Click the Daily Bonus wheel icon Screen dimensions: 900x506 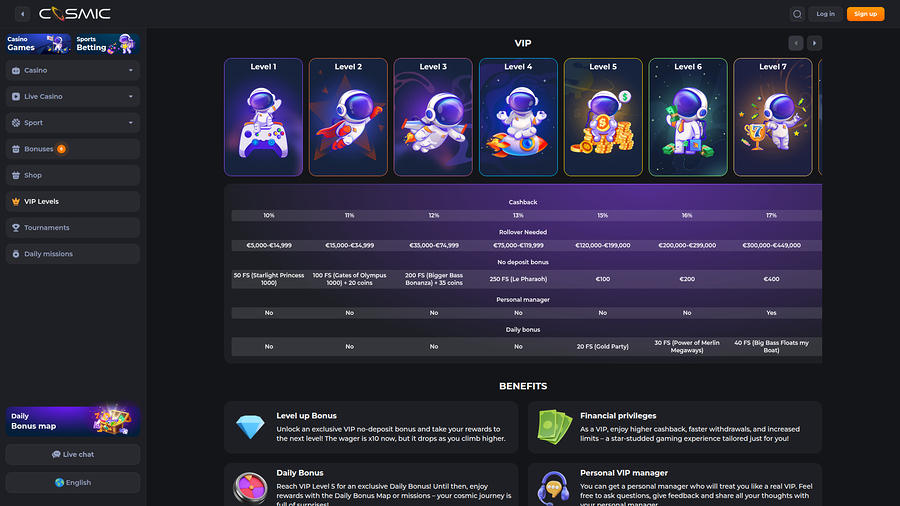250,489
